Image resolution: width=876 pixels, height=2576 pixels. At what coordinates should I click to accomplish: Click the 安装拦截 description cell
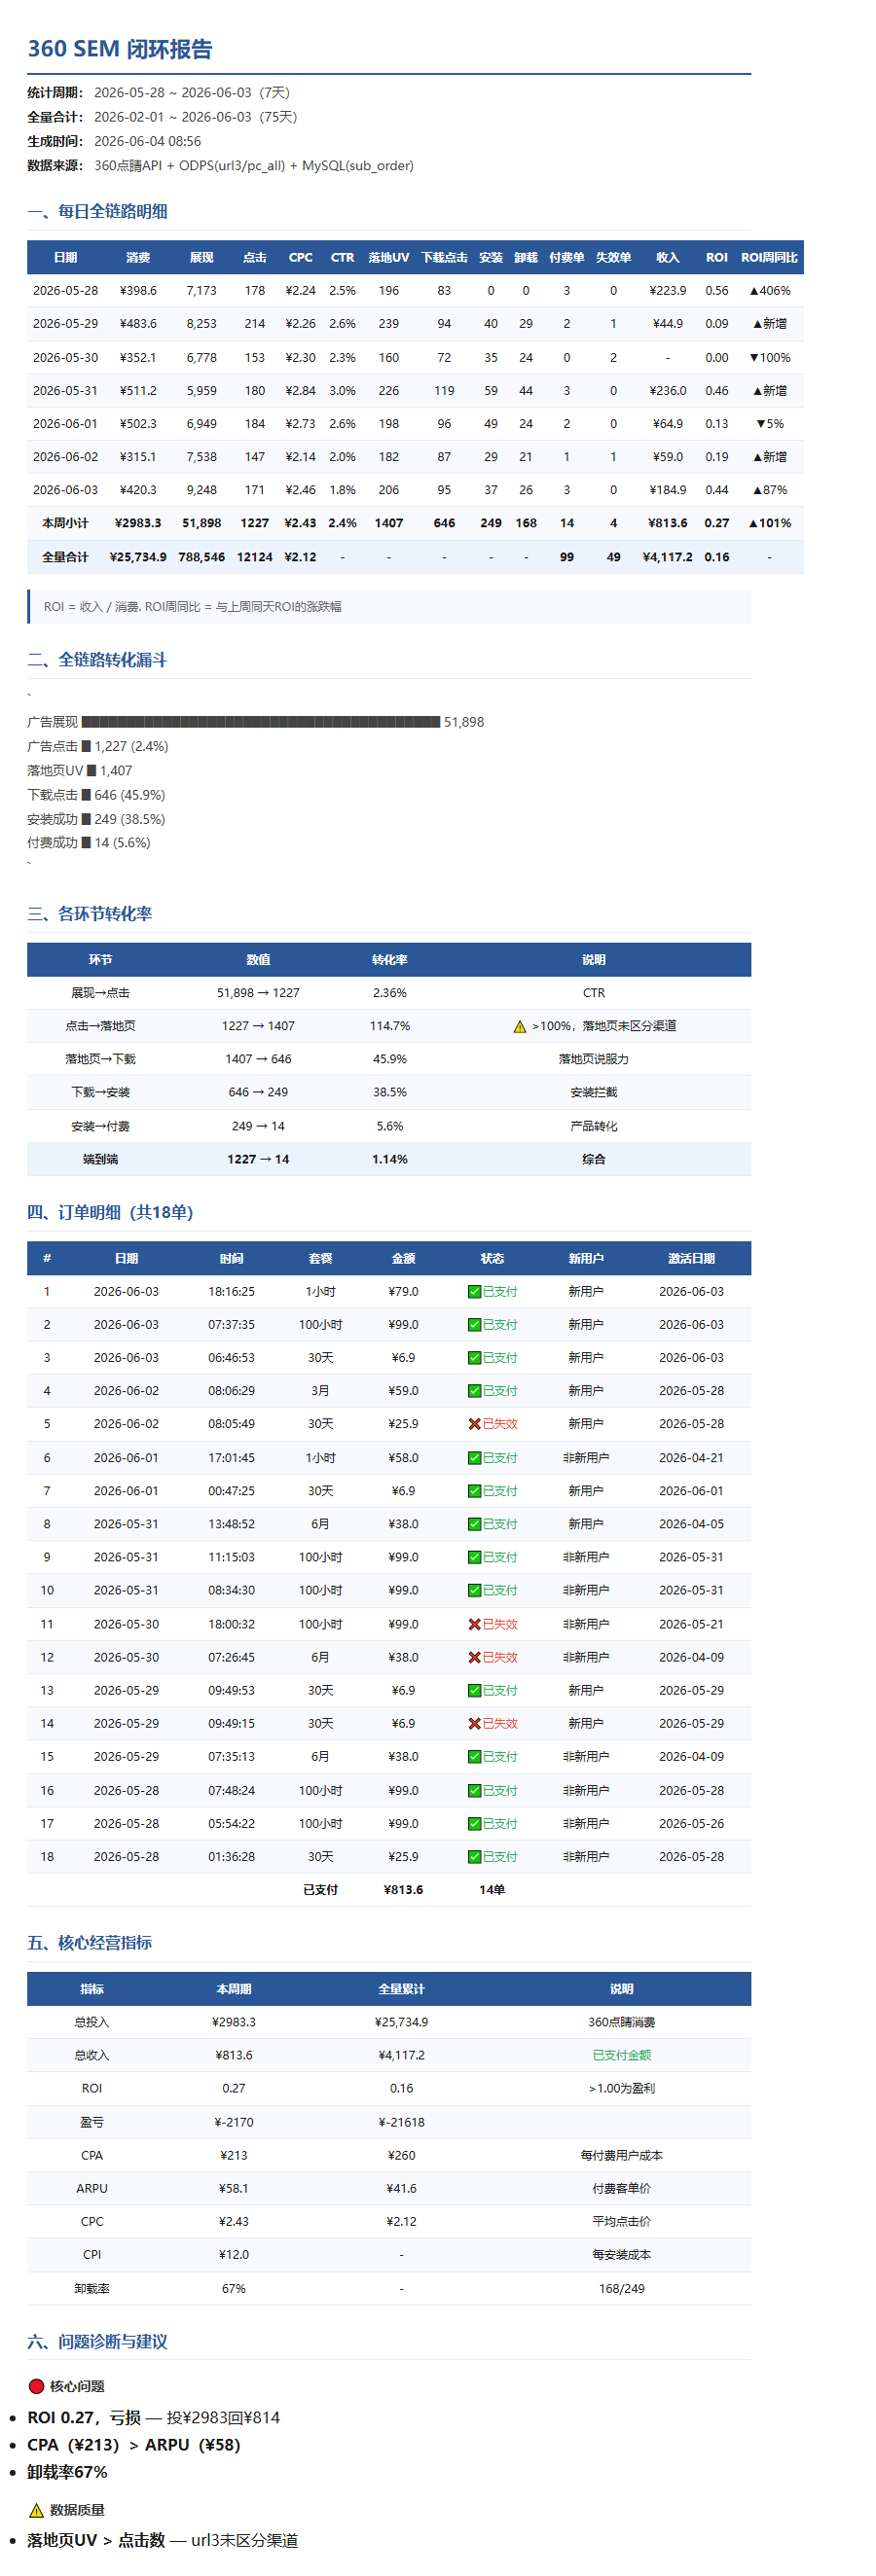click(594, 1092)
